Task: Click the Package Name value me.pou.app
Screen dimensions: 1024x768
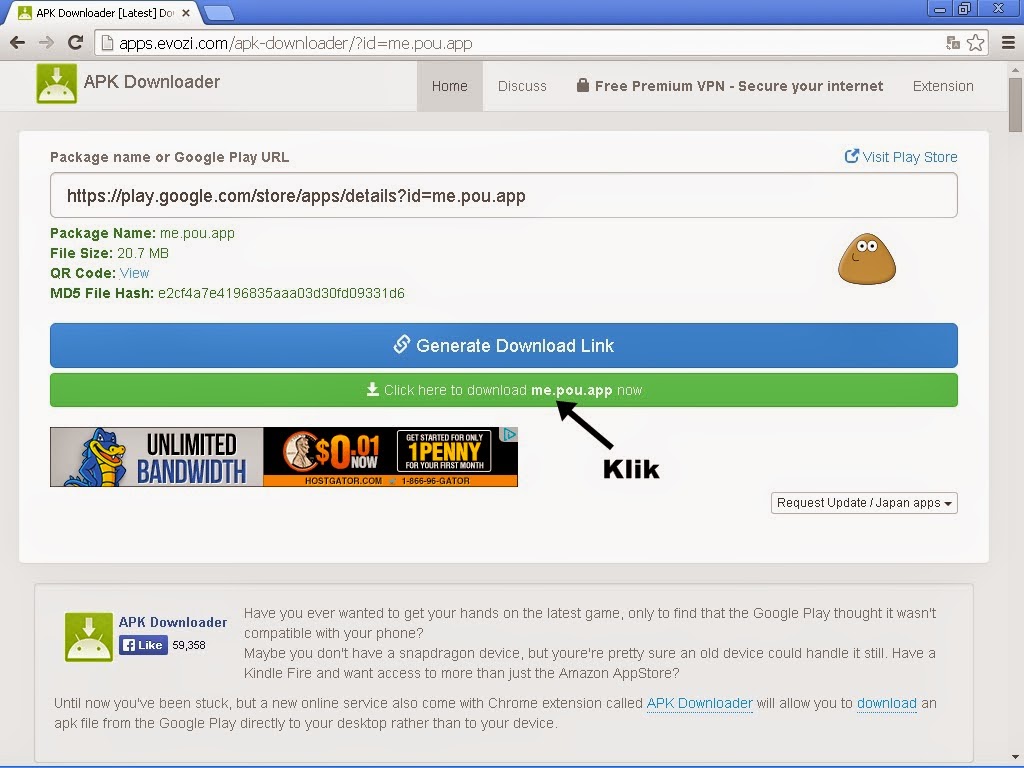Action: [x=197, y=233]
